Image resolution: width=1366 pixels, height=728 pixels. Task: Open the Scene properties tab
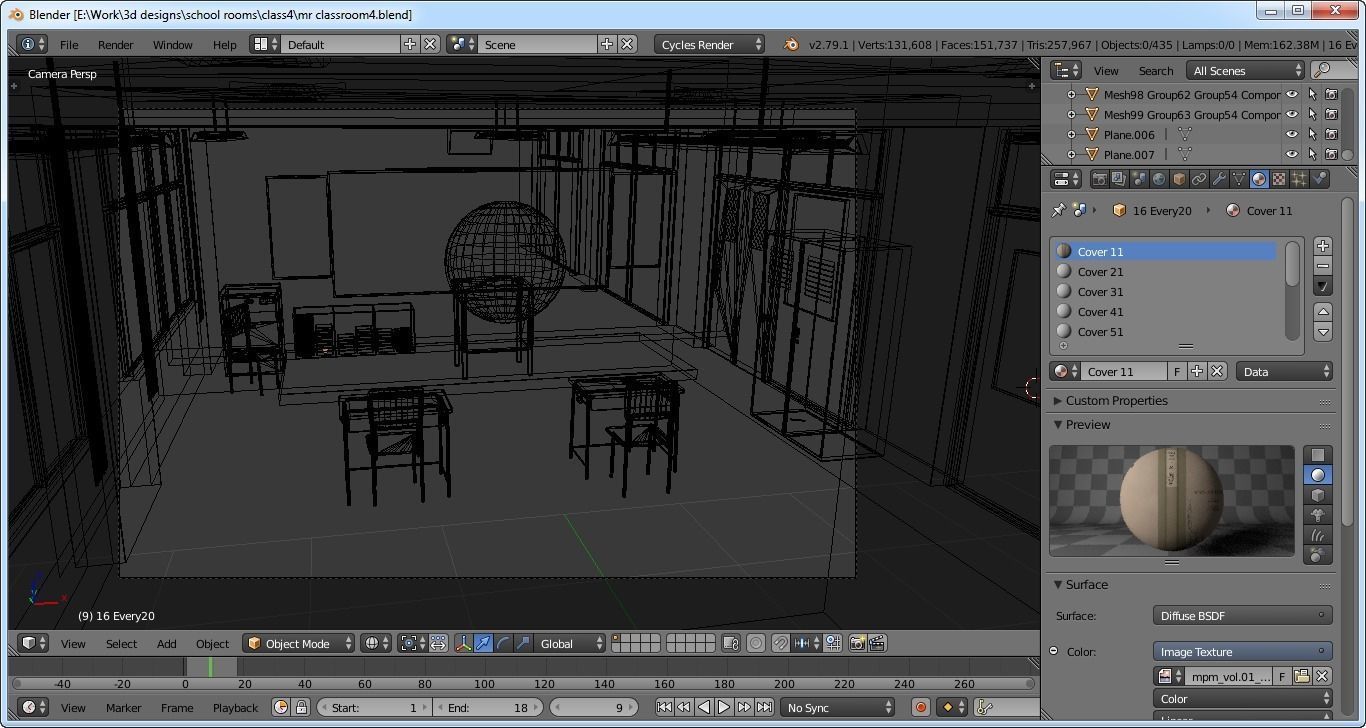click(x=1139, y=179)
